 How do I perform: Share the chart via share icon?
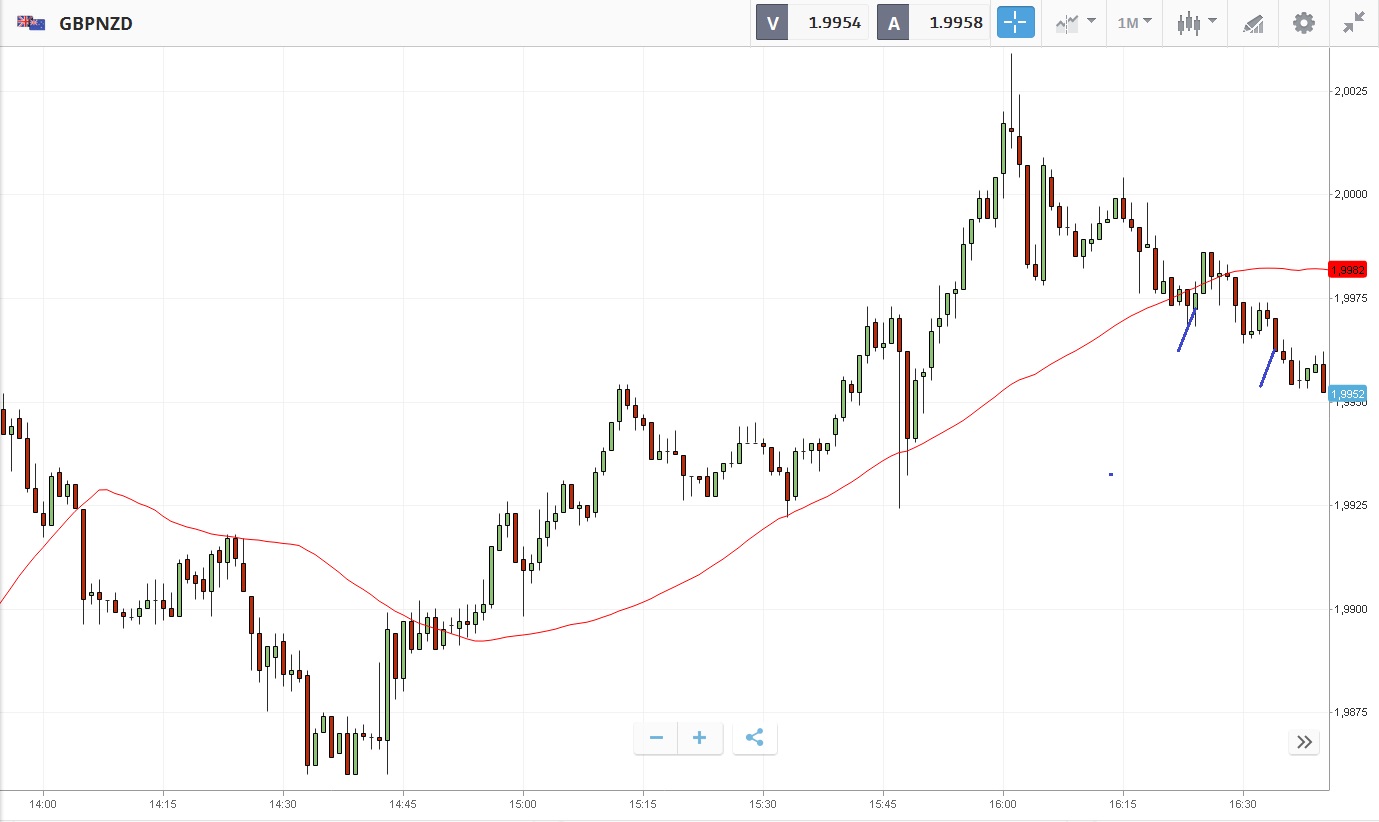755,738
